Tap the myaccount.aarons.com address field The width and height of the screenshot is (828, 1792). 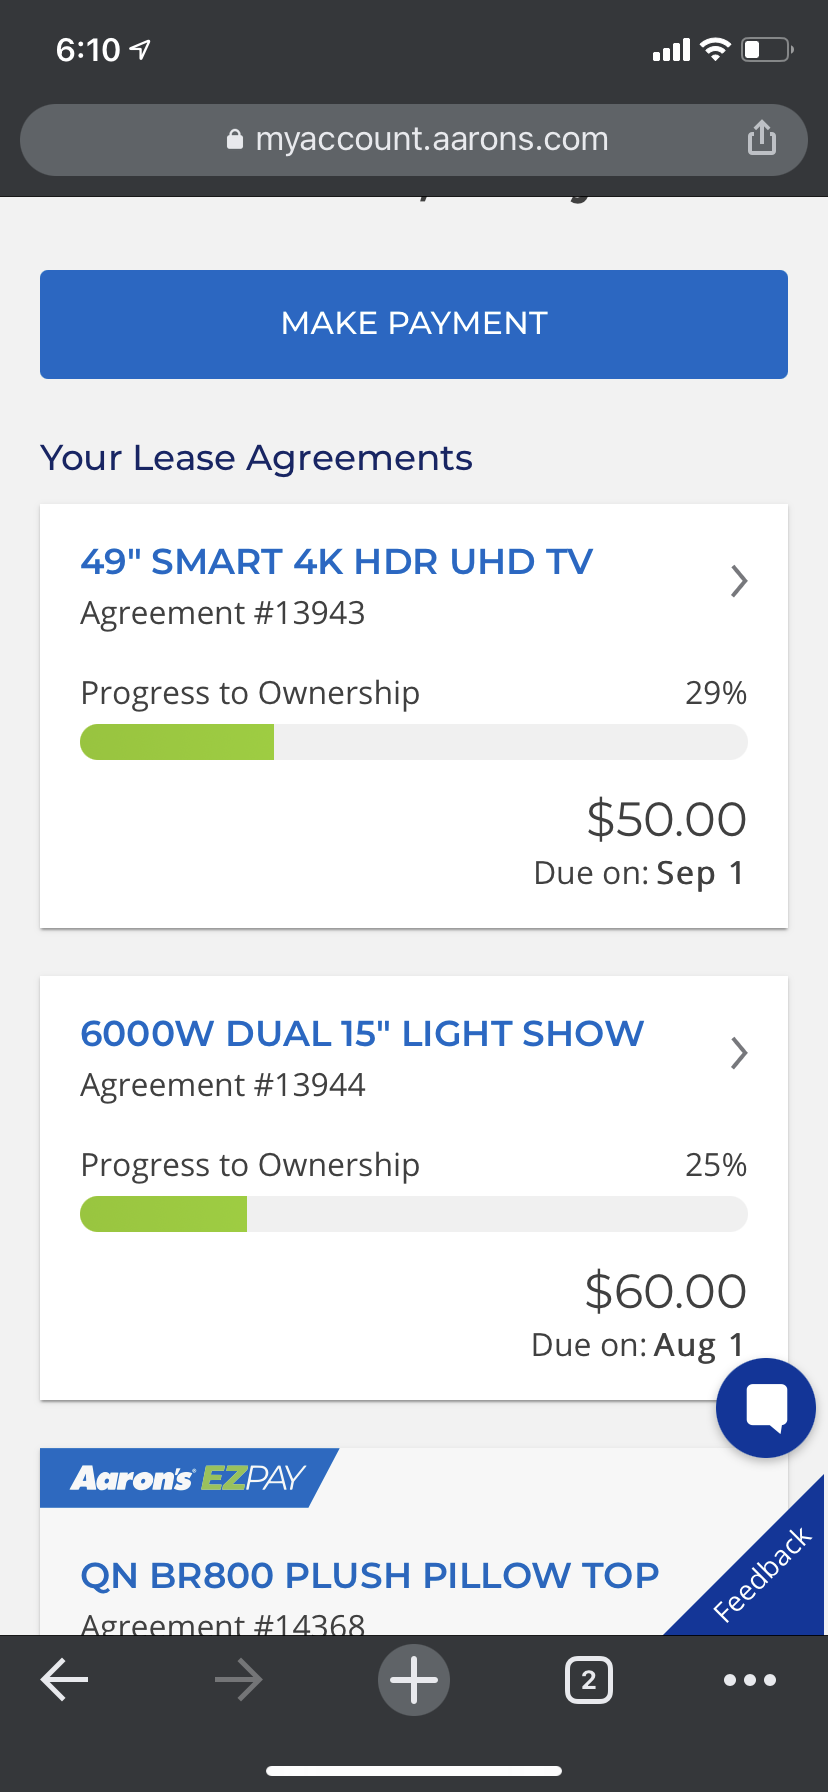(x=430, y=139)
